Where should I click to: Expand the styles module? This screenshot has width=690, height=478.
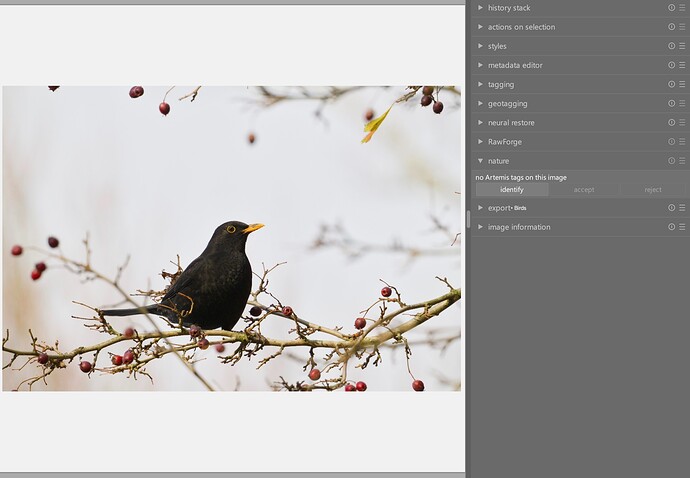click(480, 46)
